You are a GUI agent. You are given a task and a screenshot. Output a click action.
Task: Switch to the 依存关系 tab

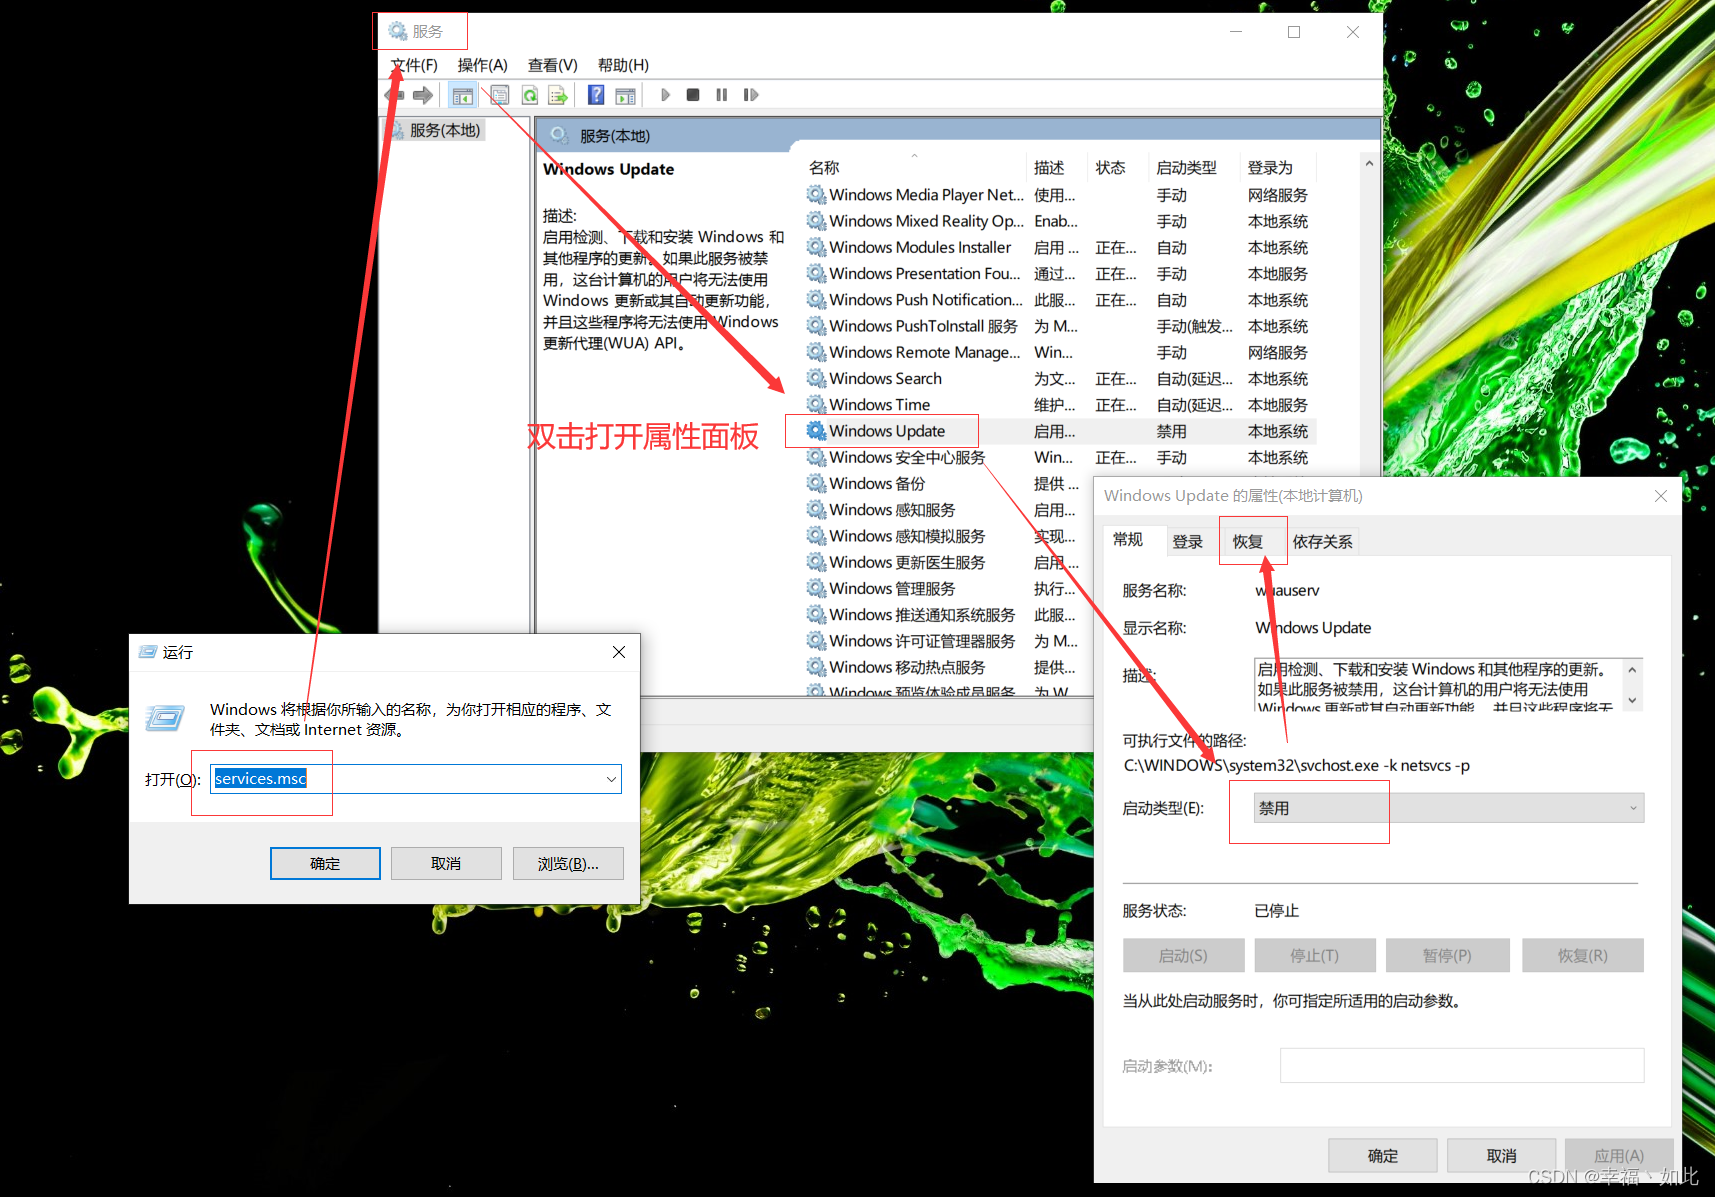pyautogui.click(x=1322, y=542)
